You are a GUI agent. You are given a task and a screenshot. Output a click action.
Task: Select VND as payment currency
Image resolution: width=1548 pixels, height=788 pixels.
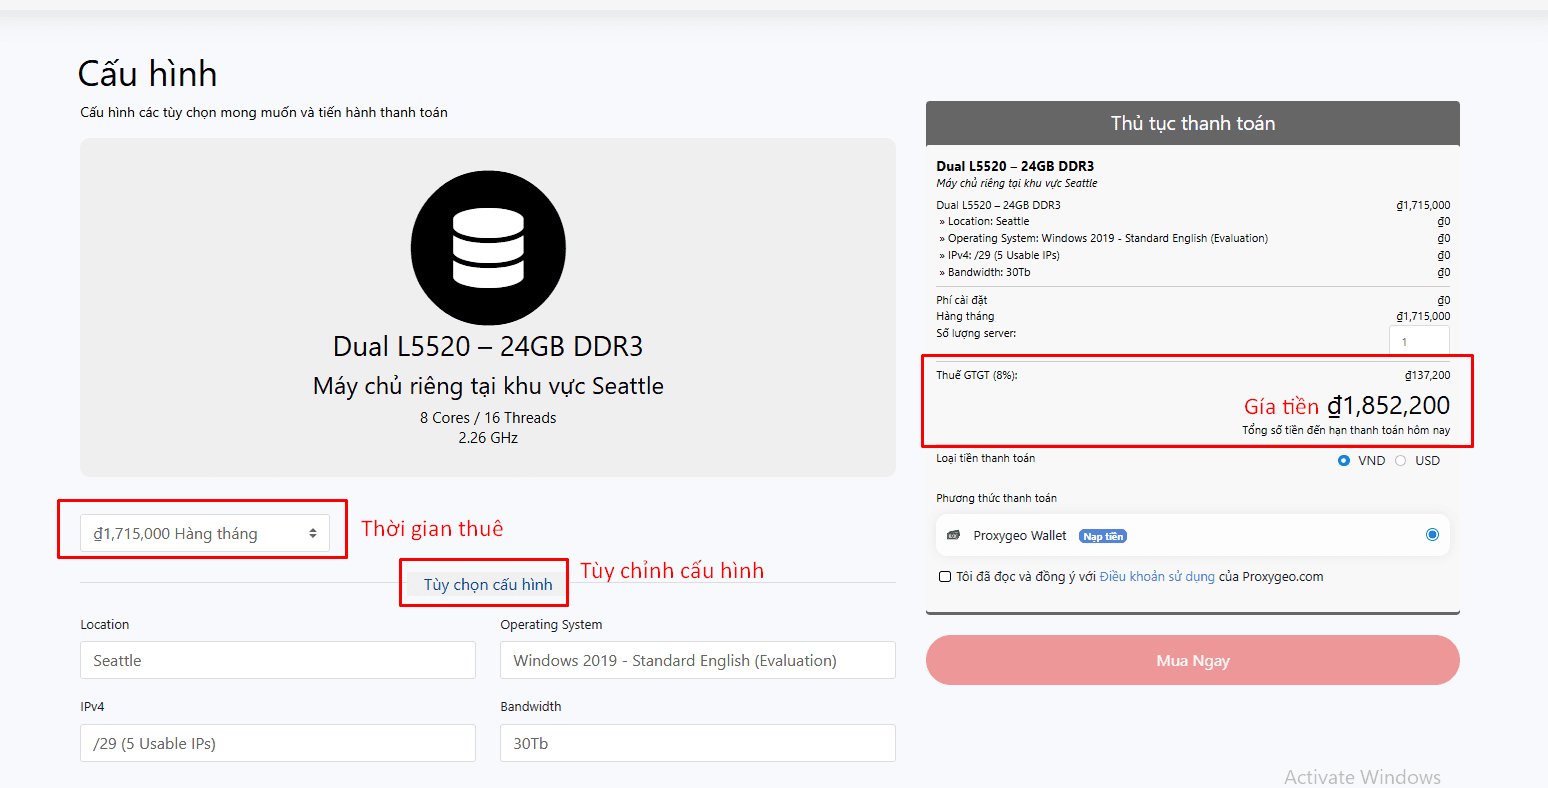click(1344, 461)
